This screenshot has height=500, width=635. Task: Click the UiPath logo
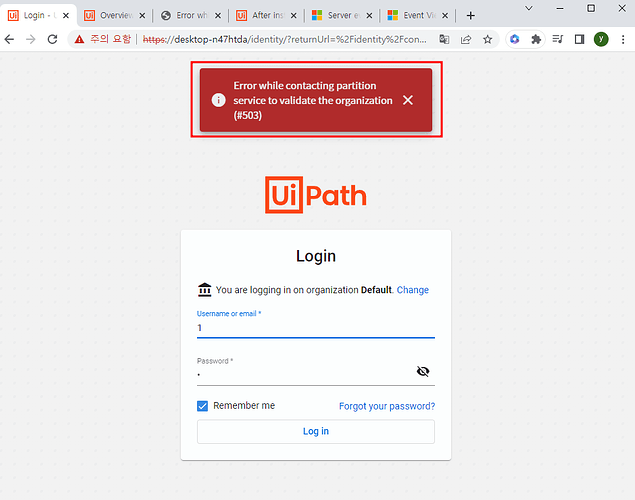316,195
